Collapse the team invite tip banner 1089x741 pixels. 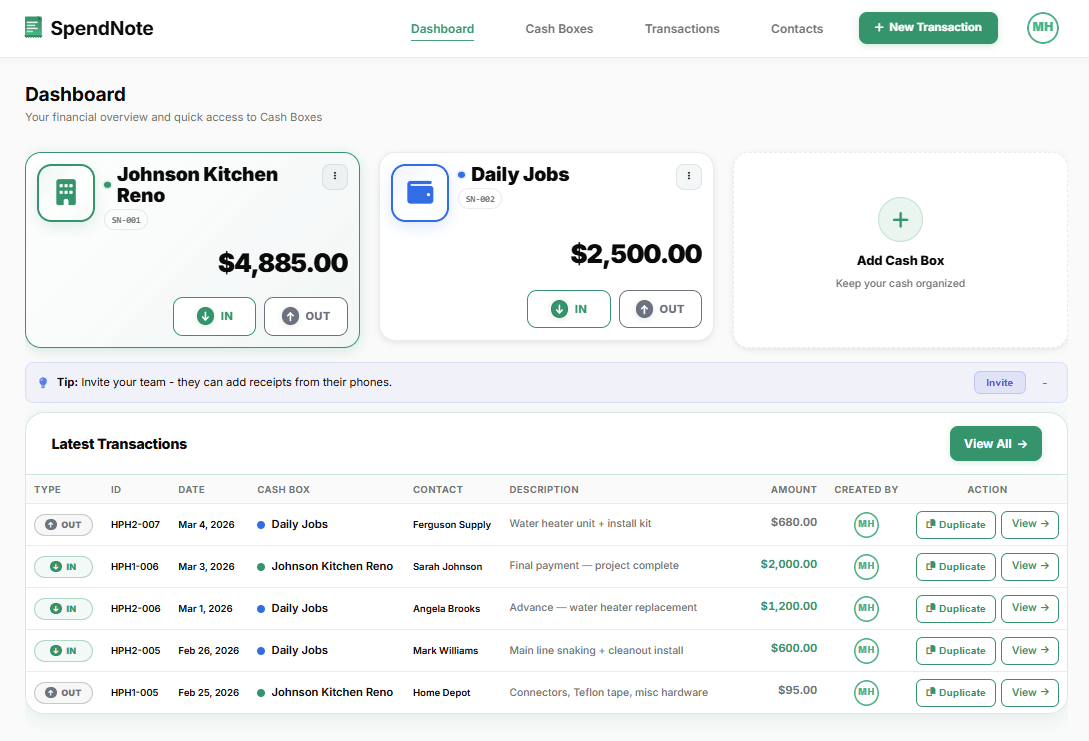coord(1044,382)
